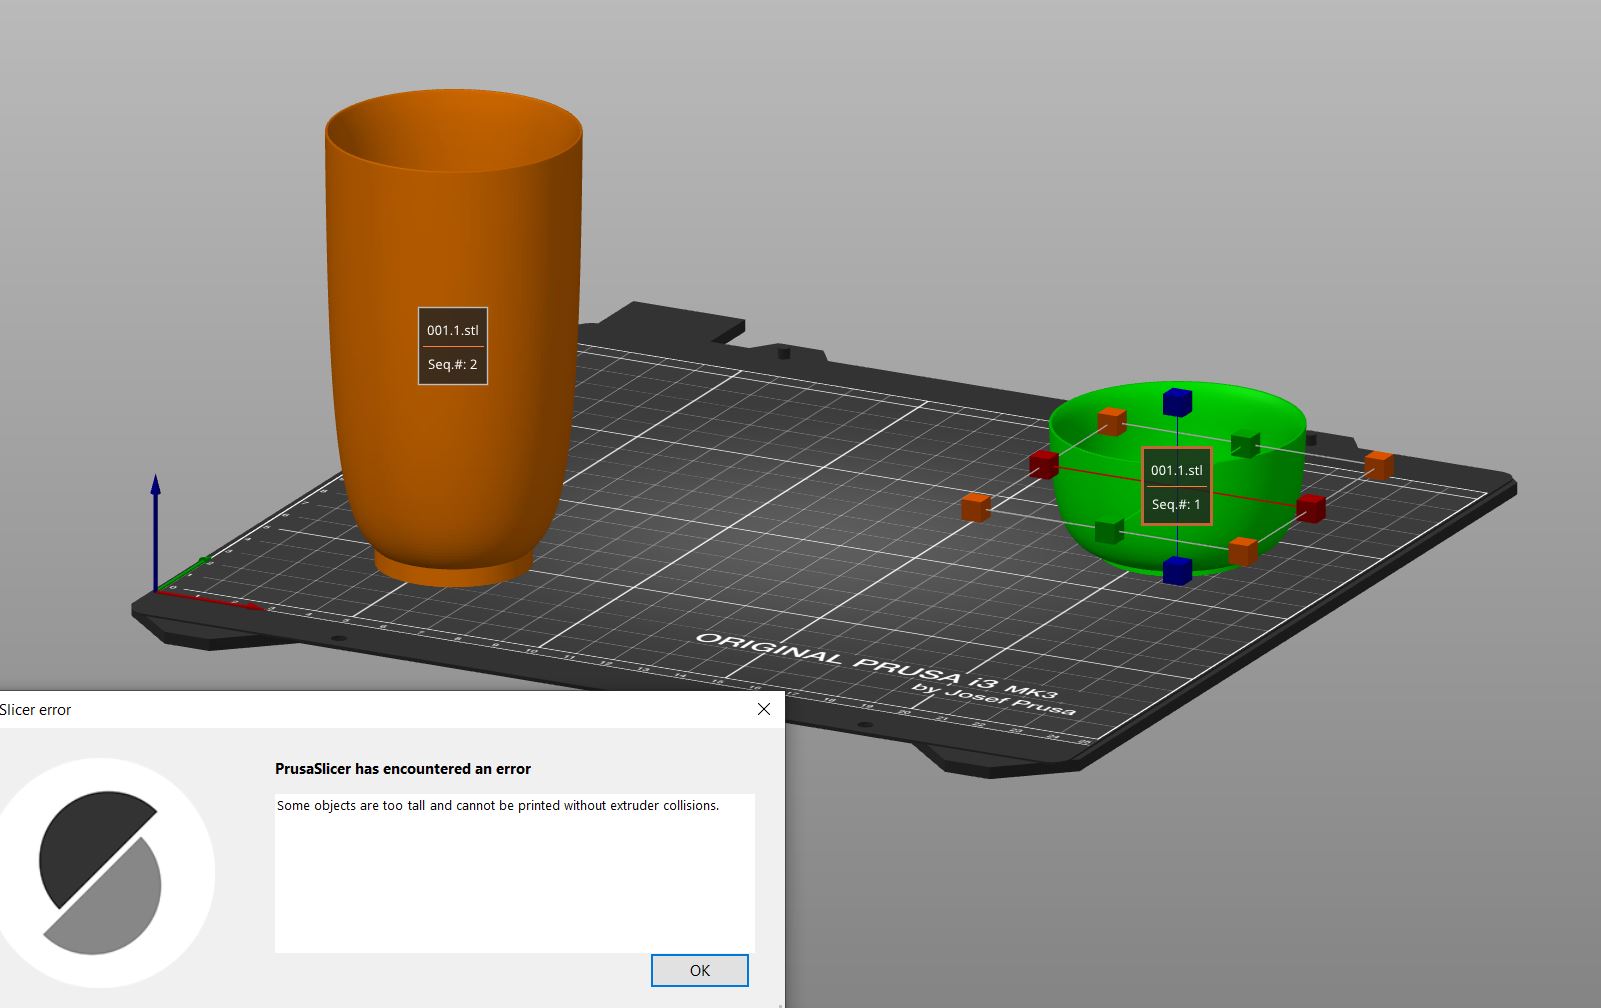Click the 'too tall' extruder collision error message
This screenshot has width=1601, height=1008.
498,805
